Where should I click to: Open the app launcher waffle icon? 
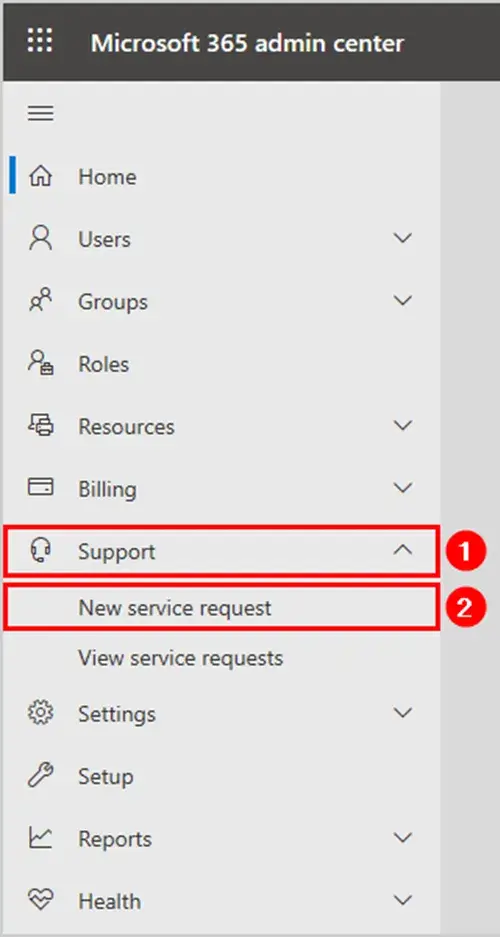pyautogui.click(x=40, y=41)
